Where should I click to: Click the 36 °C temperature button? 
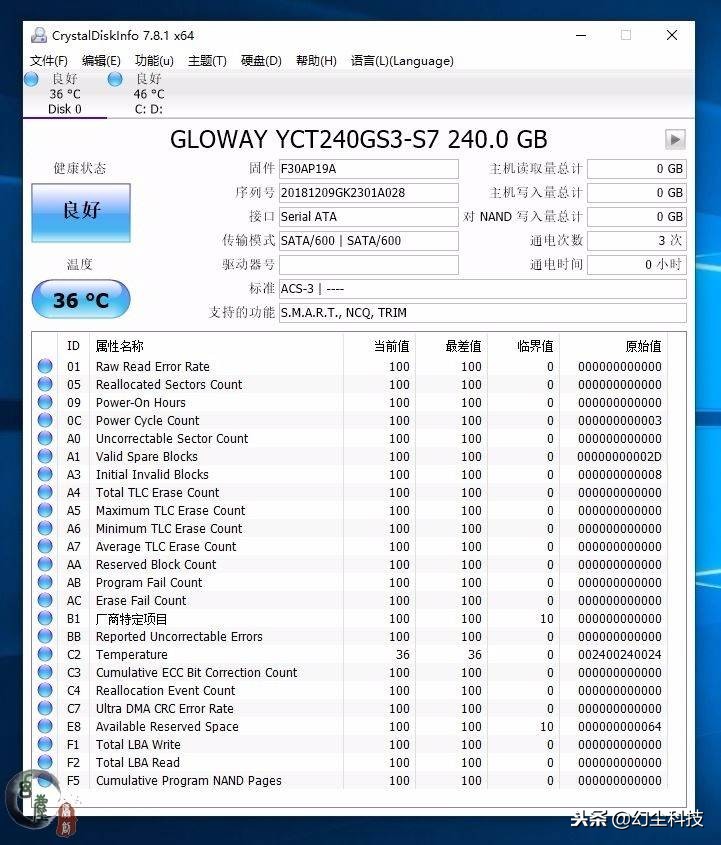click(x=81, y=299)
